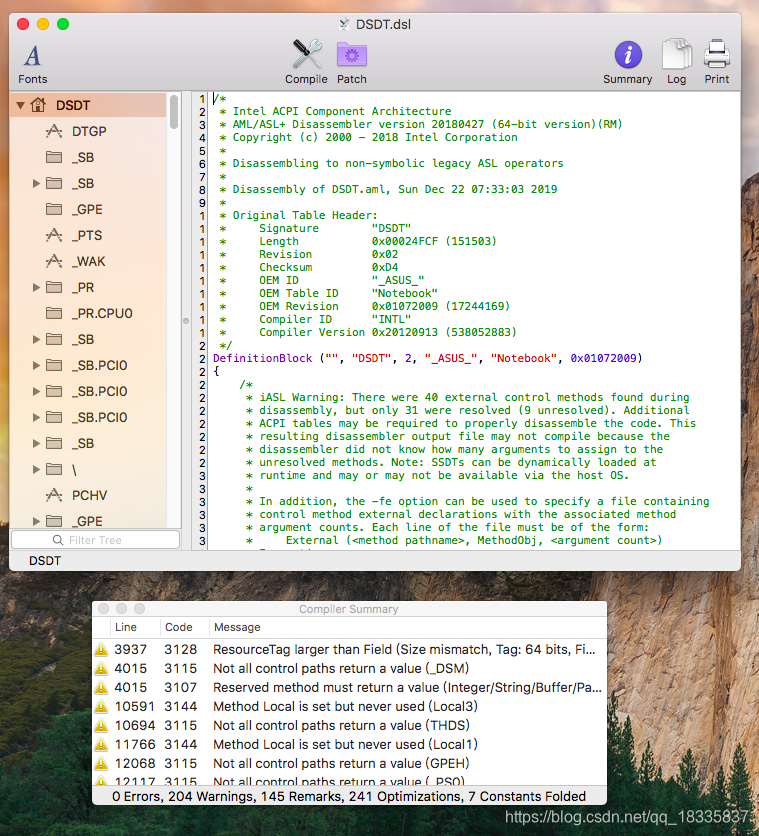The width and height of the screenshot is (759, 836).
Task: Click the tree panel vertical scrollbar
Action: (x=174, y=112)
